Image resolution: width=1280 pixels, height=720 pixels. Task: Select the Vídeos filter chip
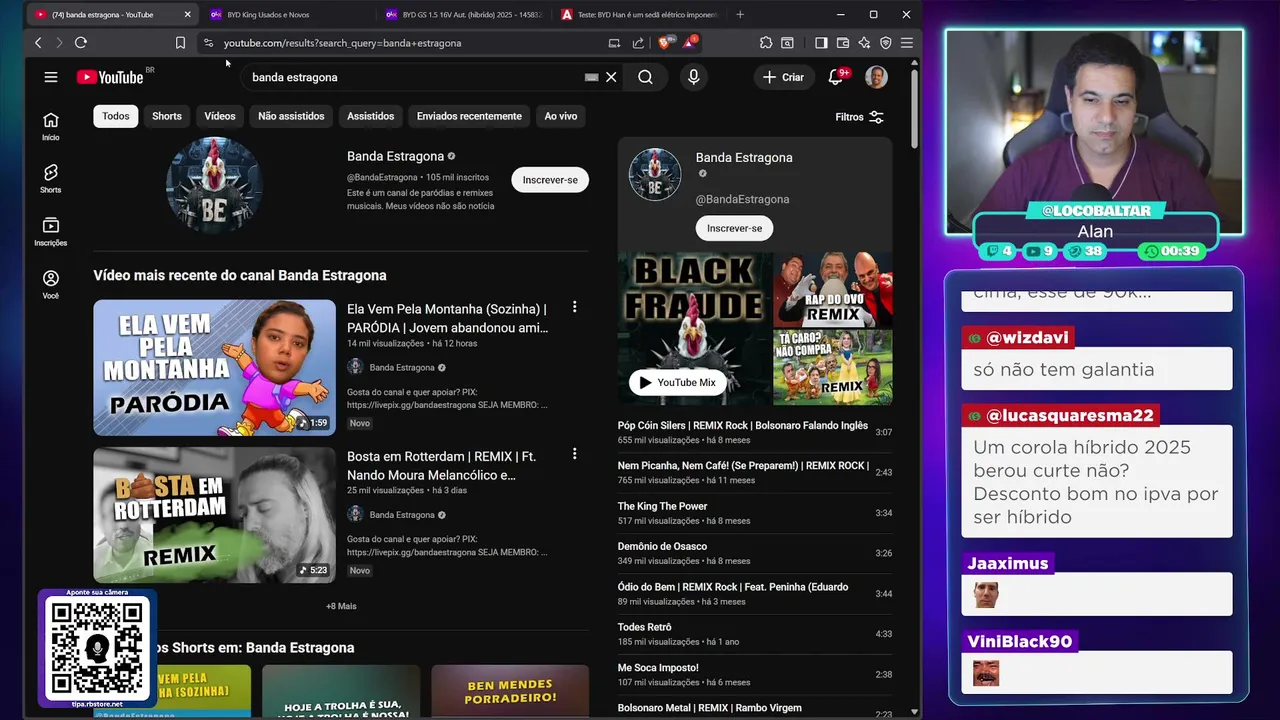(220, 116)
